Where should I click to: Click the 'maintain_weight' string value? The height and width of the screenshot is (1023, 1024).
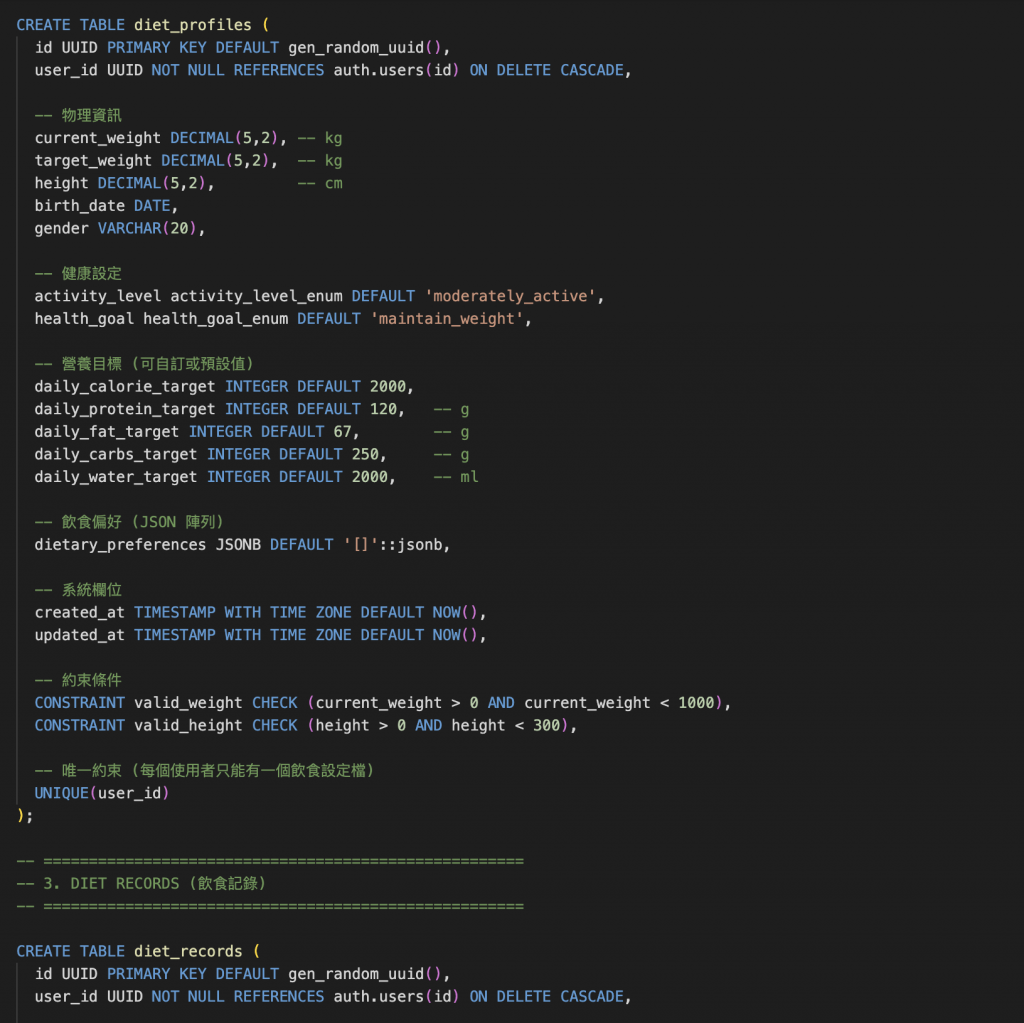point(447,319)
